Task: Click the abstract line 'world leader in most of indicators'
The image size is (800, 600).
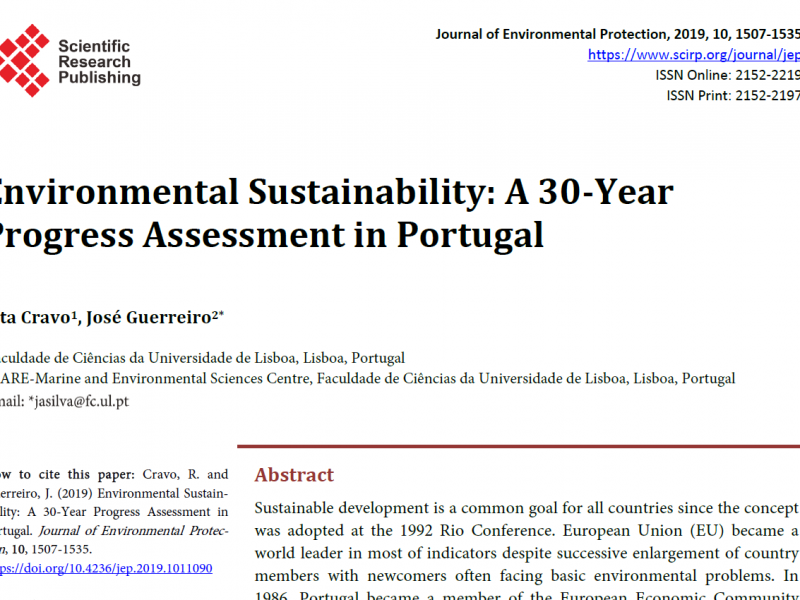Action: pyautogui.click(x=527, y=553)
